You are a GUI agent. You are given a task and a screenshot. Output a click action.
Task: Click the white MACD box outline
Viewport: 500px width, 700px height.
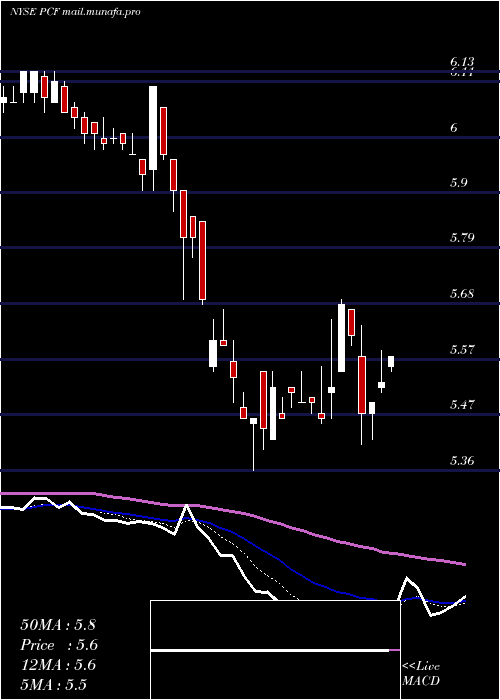[275, 650]
